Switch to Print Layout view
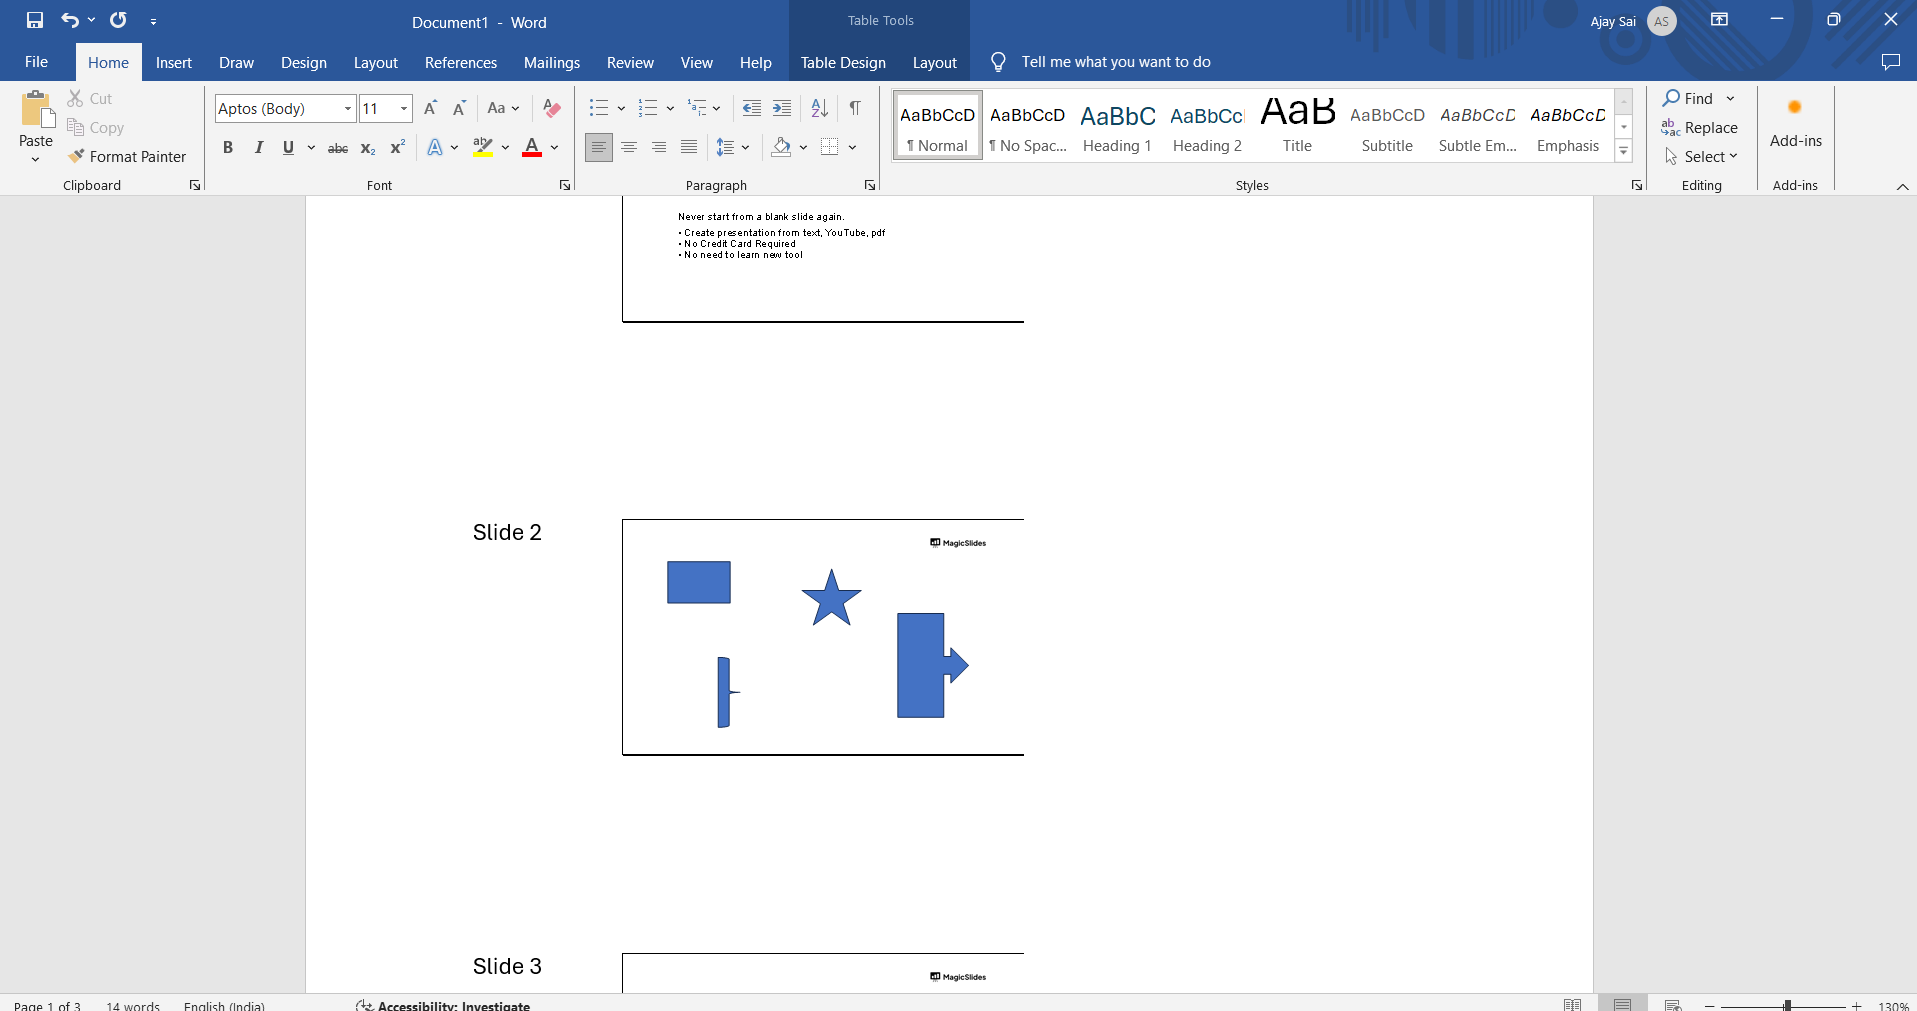This screenshot has width=1917, height=1011. click(x=1622, y=1004)
